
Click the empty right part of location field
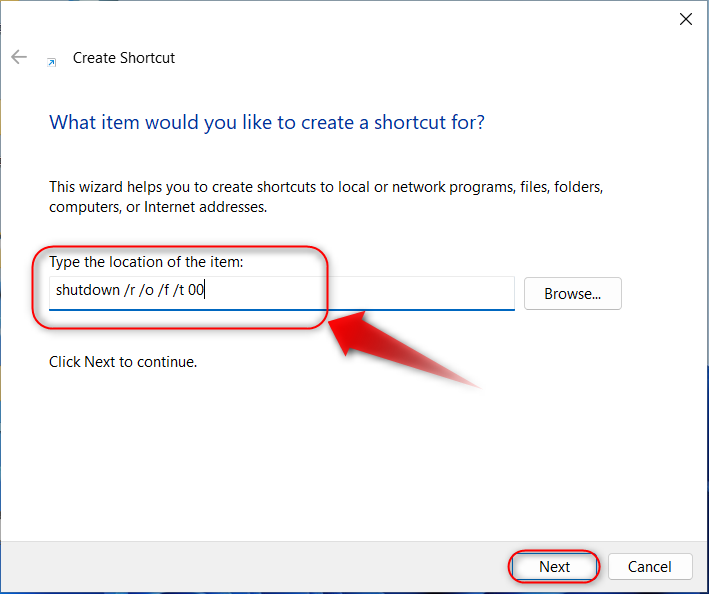(420, 292)
